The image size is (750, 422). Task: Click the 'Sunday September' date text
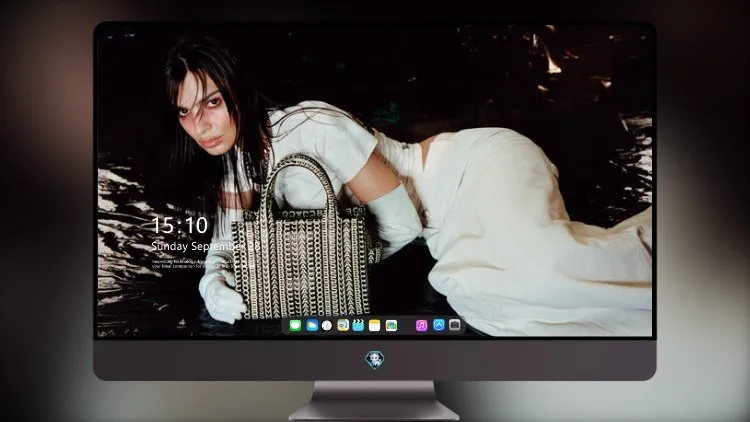197,246
